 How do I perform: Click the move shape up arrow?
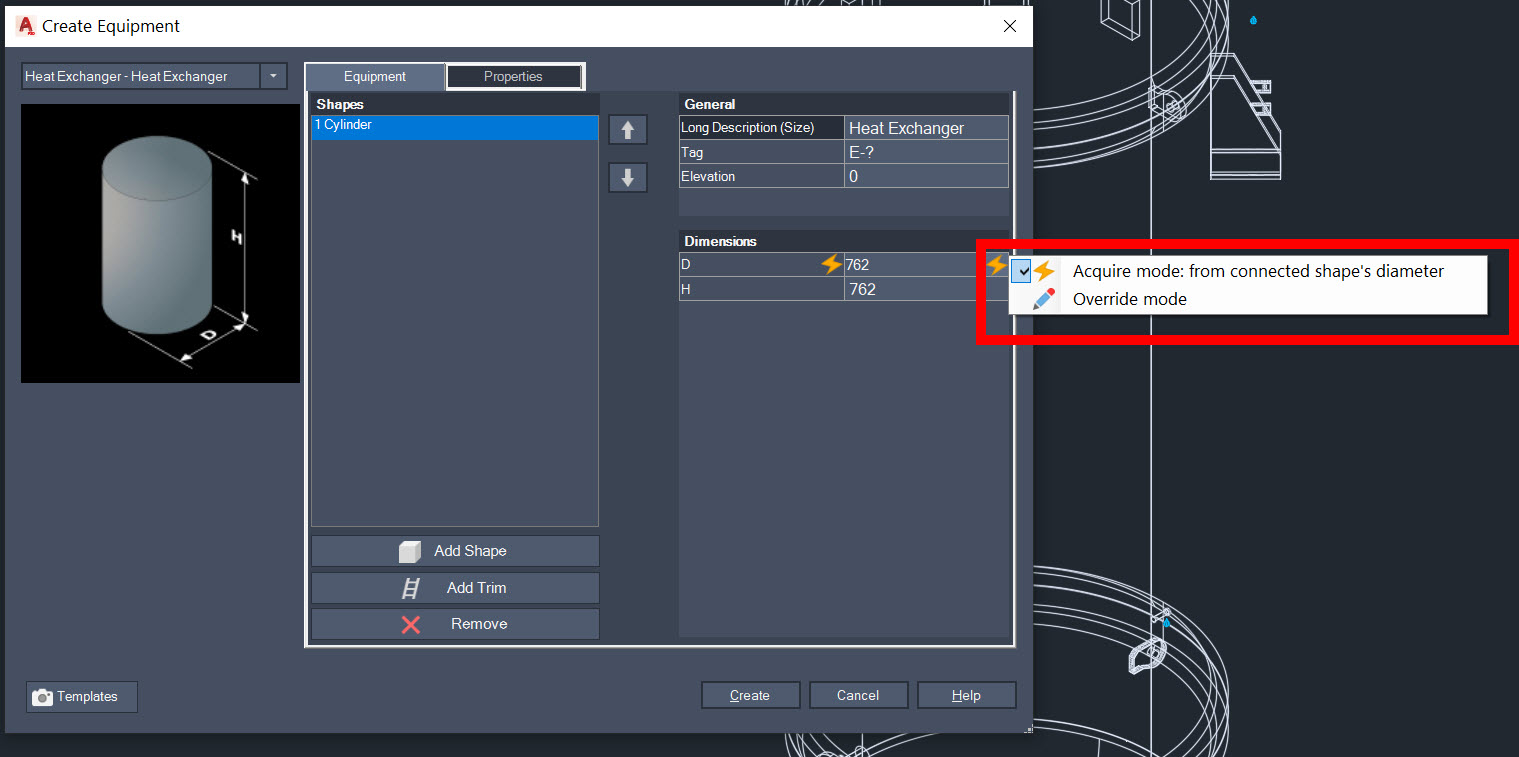(x=627, y=129)
